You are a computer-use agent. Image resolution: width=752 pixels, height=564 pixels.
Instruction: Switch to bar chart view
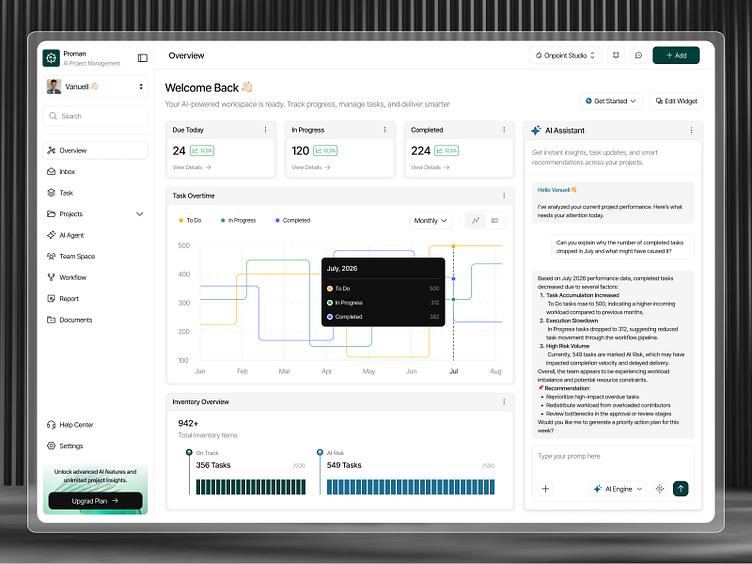pyautogui.click(x=494, y=221)
